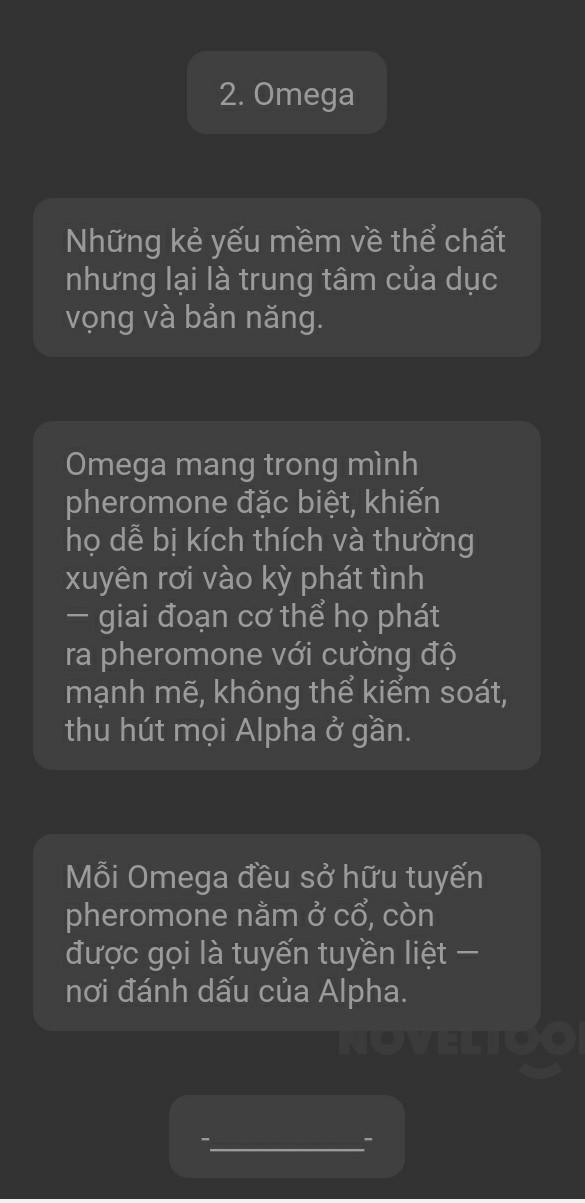Image resolution: width=585 pixels, height=1203 pixels.
Task: Tap the phrase "pheromone đặc biệt, khiến"
Action: (253, 502)
